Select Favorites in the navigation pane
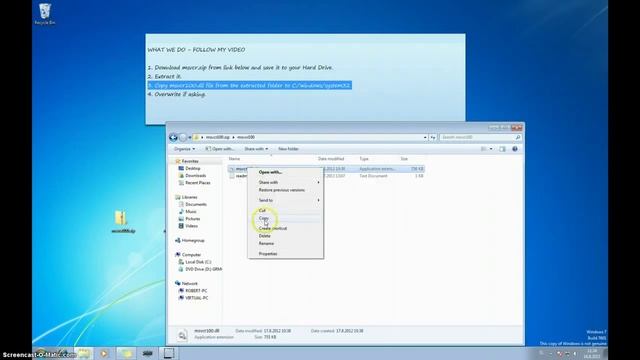The height and width of the screenshot is (360, 640). pos(190,161)
